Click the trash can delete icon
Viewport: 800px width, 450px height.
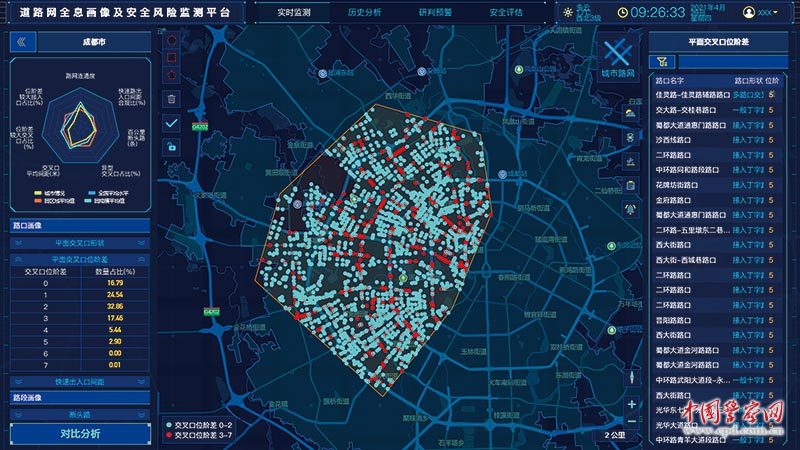(x=172, y=99)
